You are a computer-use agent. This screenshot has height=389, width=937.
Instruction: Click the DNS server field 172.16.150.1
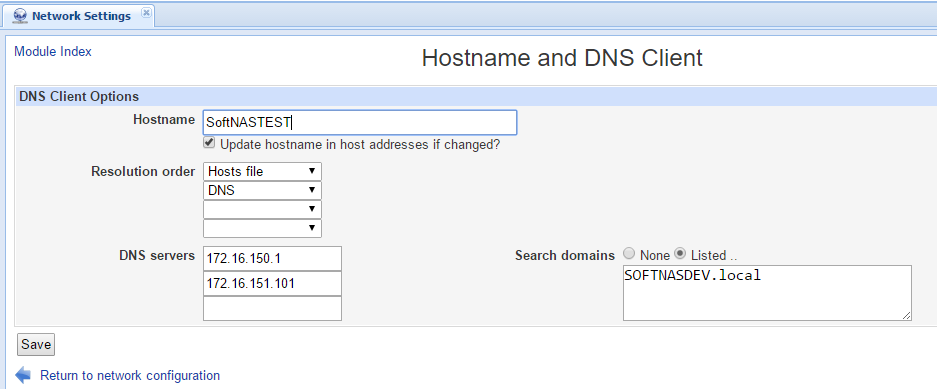(x=272, y=259)
